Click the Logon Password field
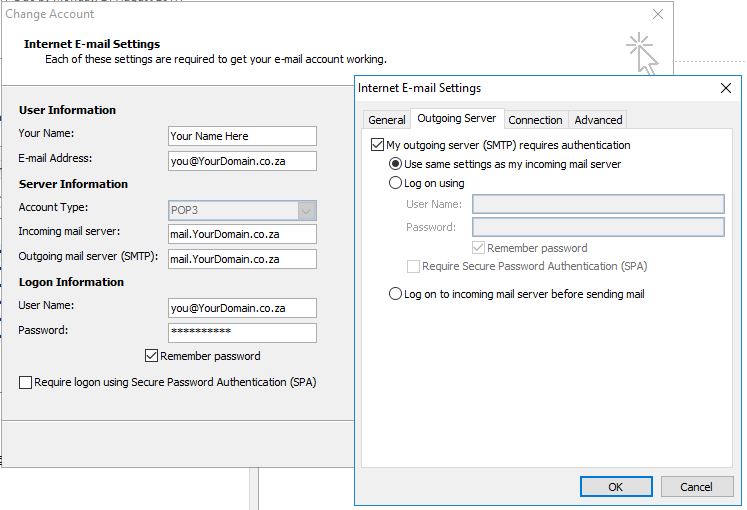Viewport: 747px width, 510px height. [x=242, y=333]
